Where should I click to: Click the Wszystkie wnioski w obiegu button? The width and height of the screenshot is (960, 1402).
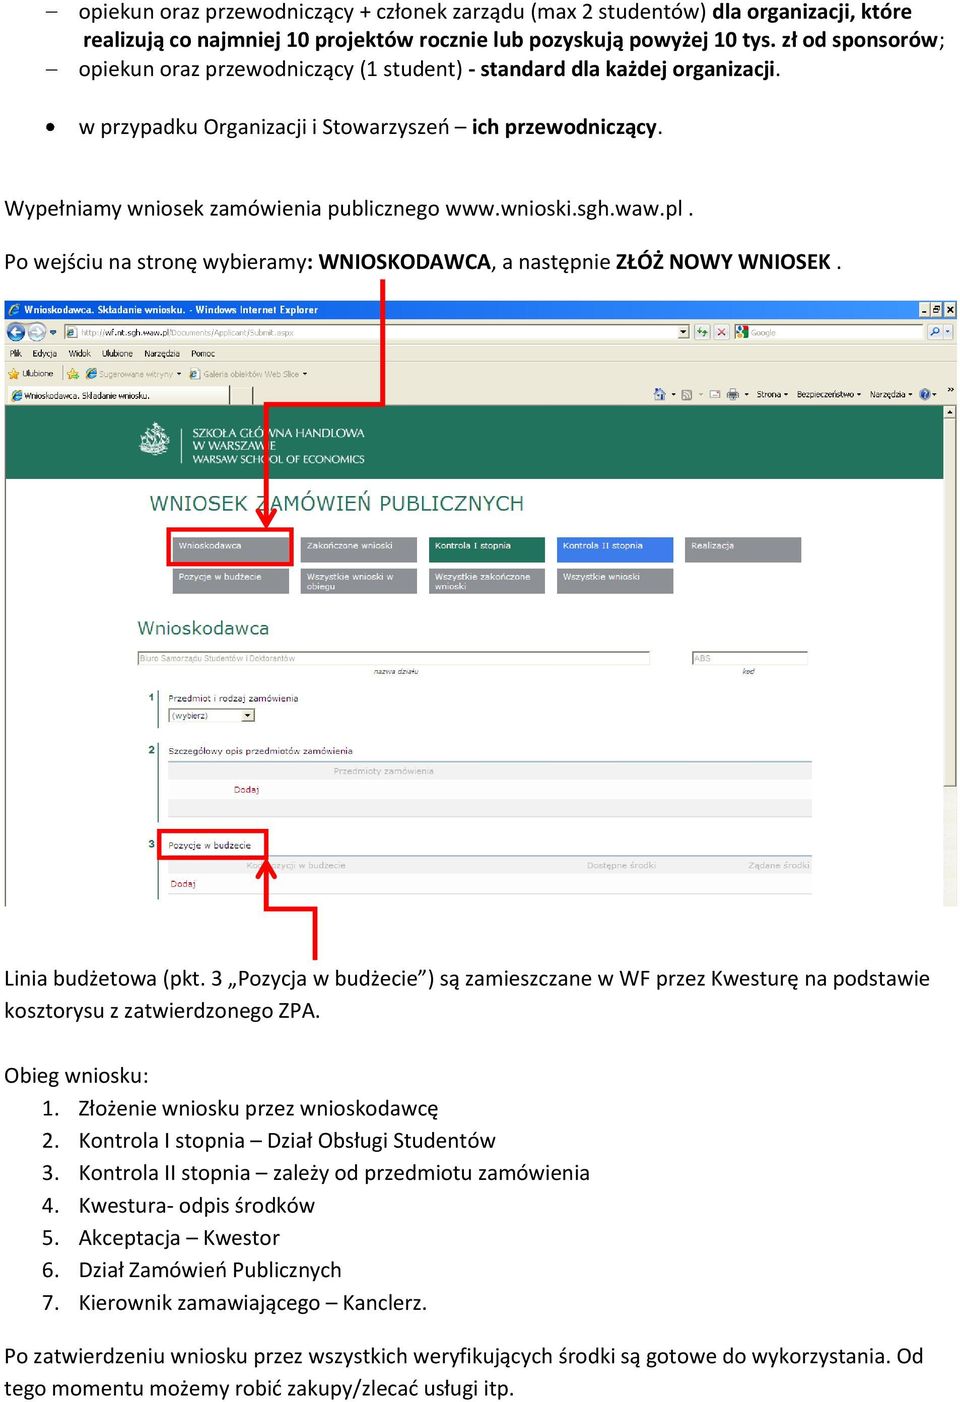(358, 581)
